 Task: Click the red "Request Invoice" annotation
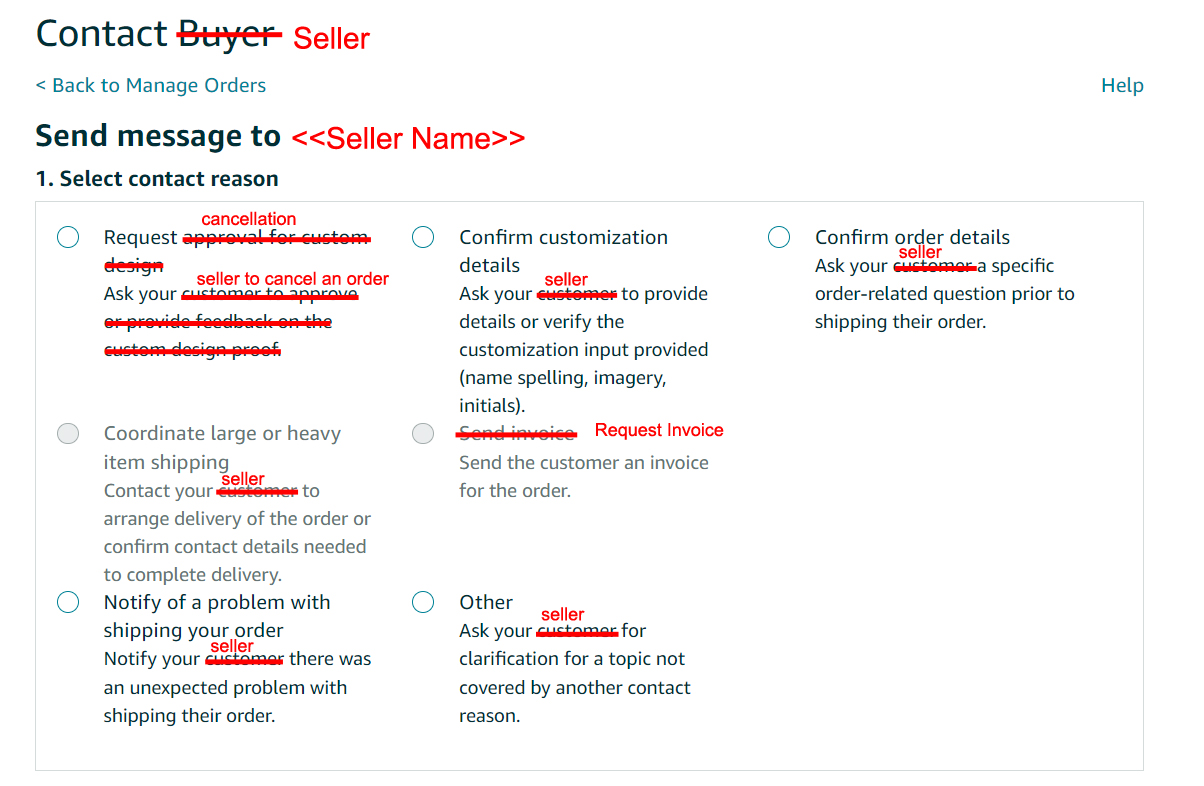(x=659, y=430)
